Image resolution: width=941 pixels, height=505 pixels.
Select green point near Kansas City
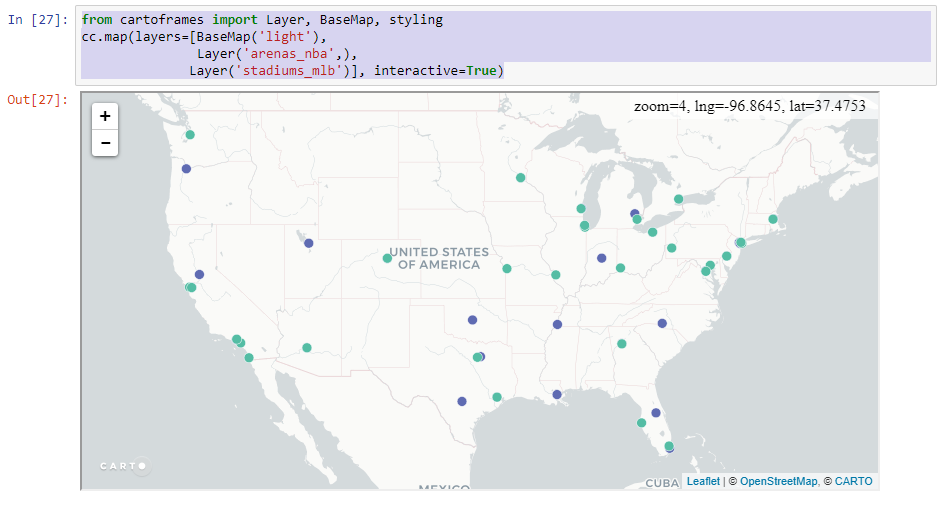point(507,268)
